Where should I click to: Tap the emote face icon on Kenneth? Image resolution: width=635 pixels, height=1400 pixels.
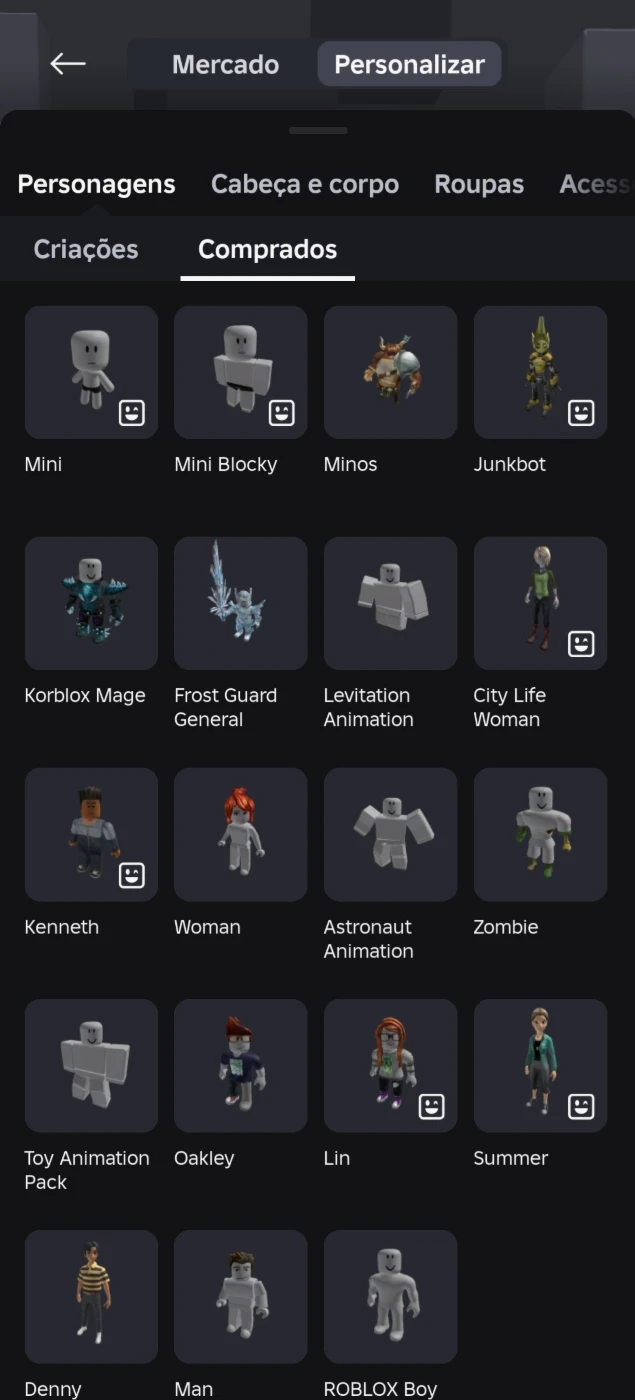pos(132,876)
